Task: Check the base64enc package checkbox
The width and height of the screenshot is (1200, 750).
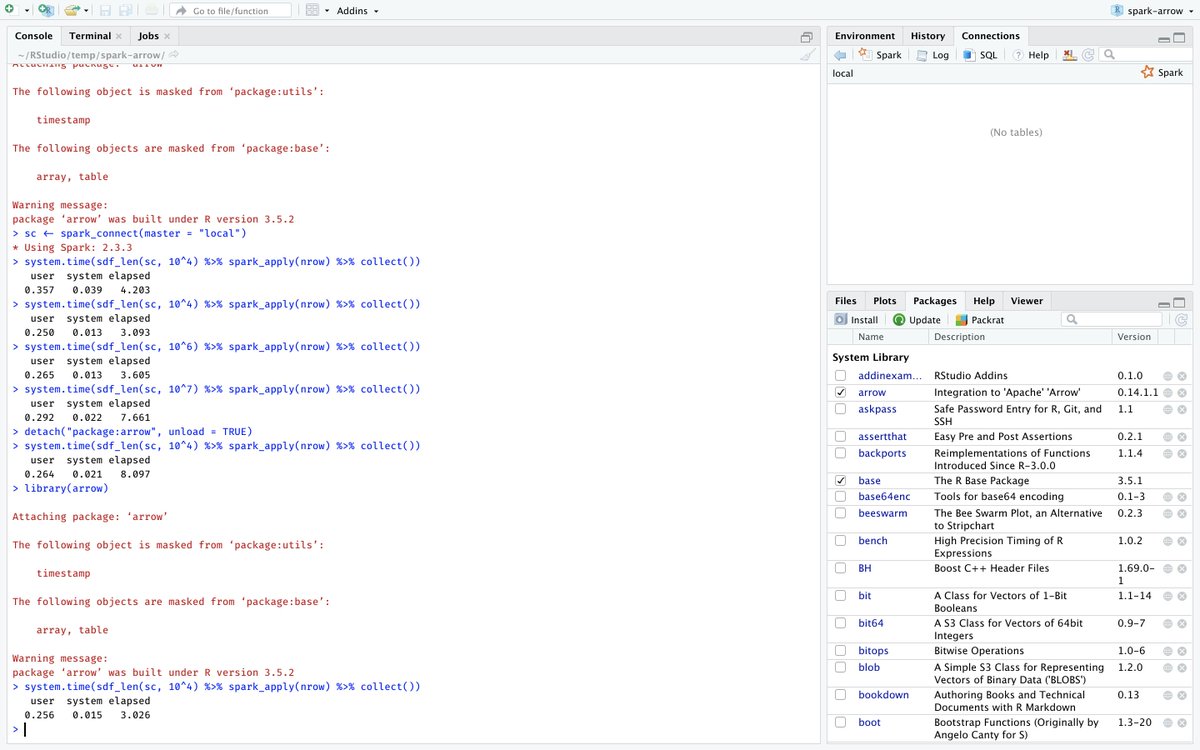Action: tap(840, 497)
